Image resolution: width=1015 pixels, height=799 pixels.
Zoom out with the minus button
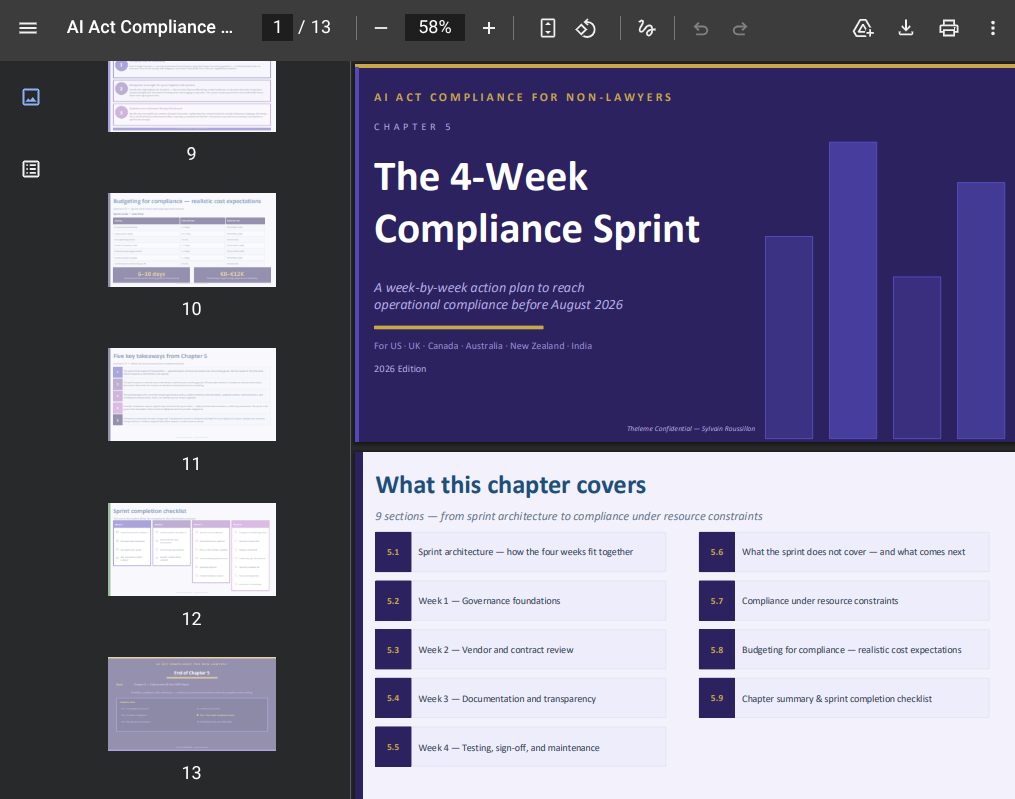[381, 28]
